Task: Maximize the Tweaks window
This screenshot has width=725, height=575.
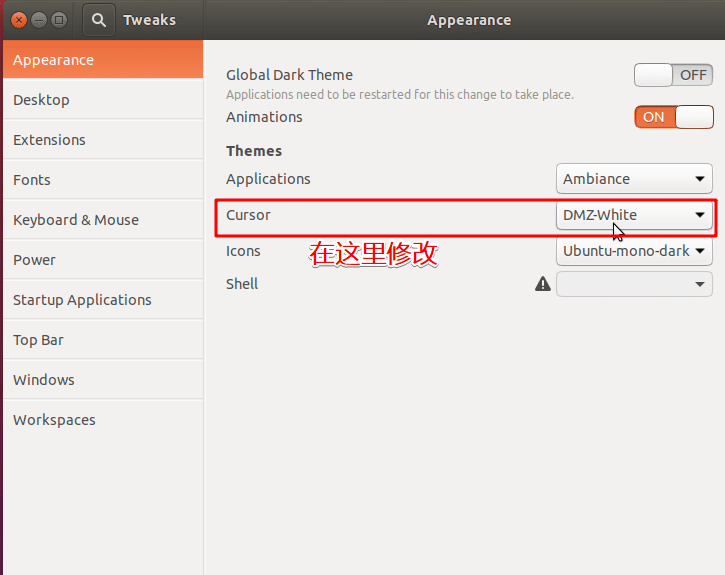Action: click(x=59, y=20)
